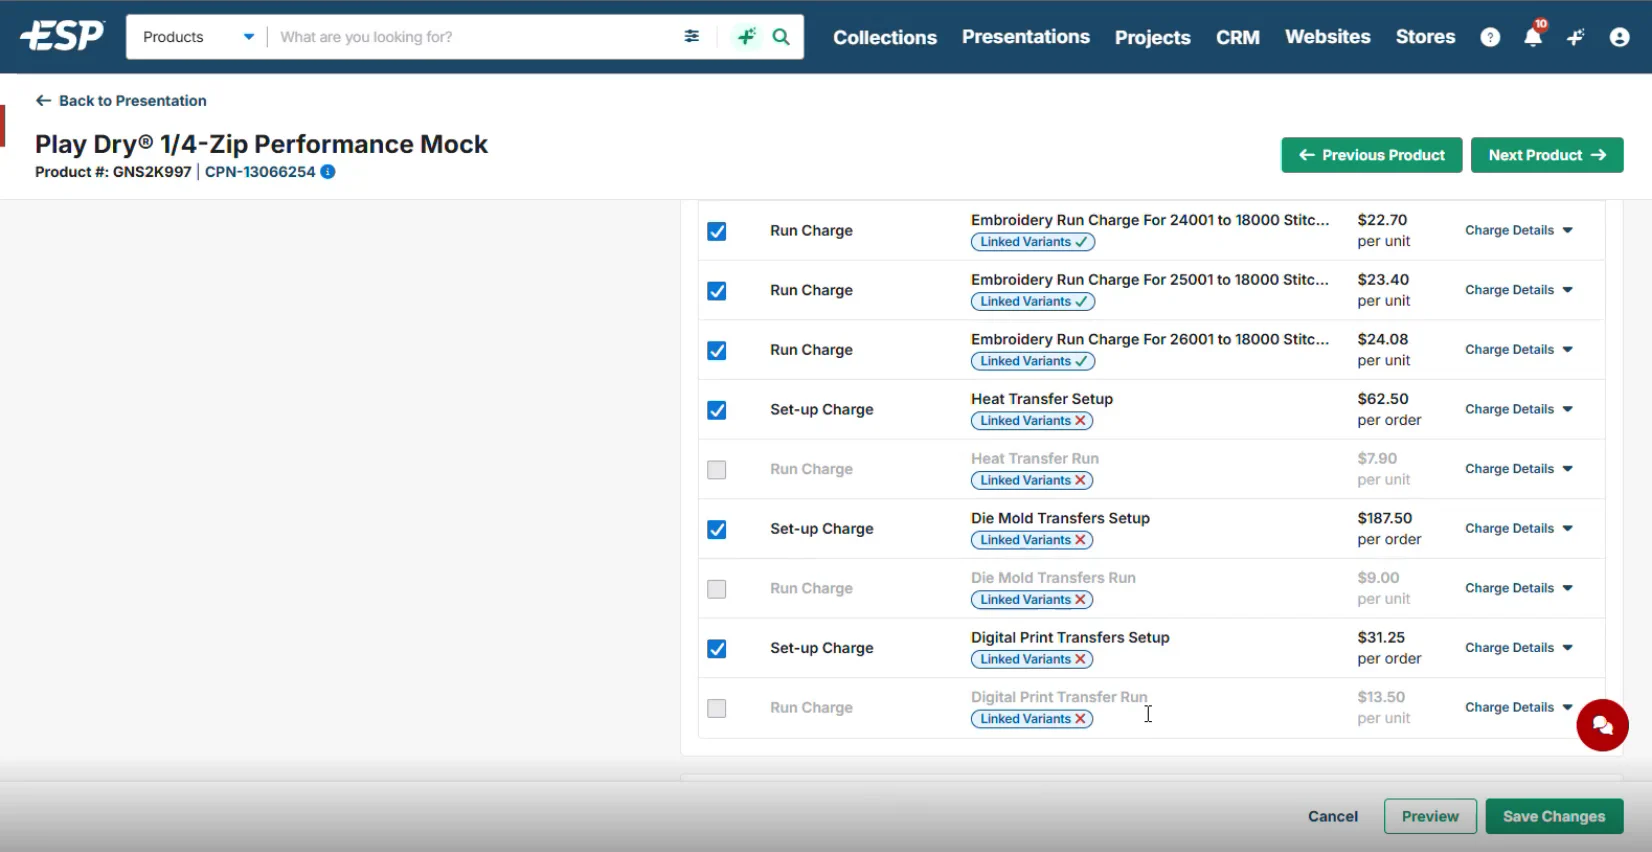The image size is (1652, 852).
Task: Uncheck the $24.08 Run Charge checkbox
Action: [x=717, y=350]
